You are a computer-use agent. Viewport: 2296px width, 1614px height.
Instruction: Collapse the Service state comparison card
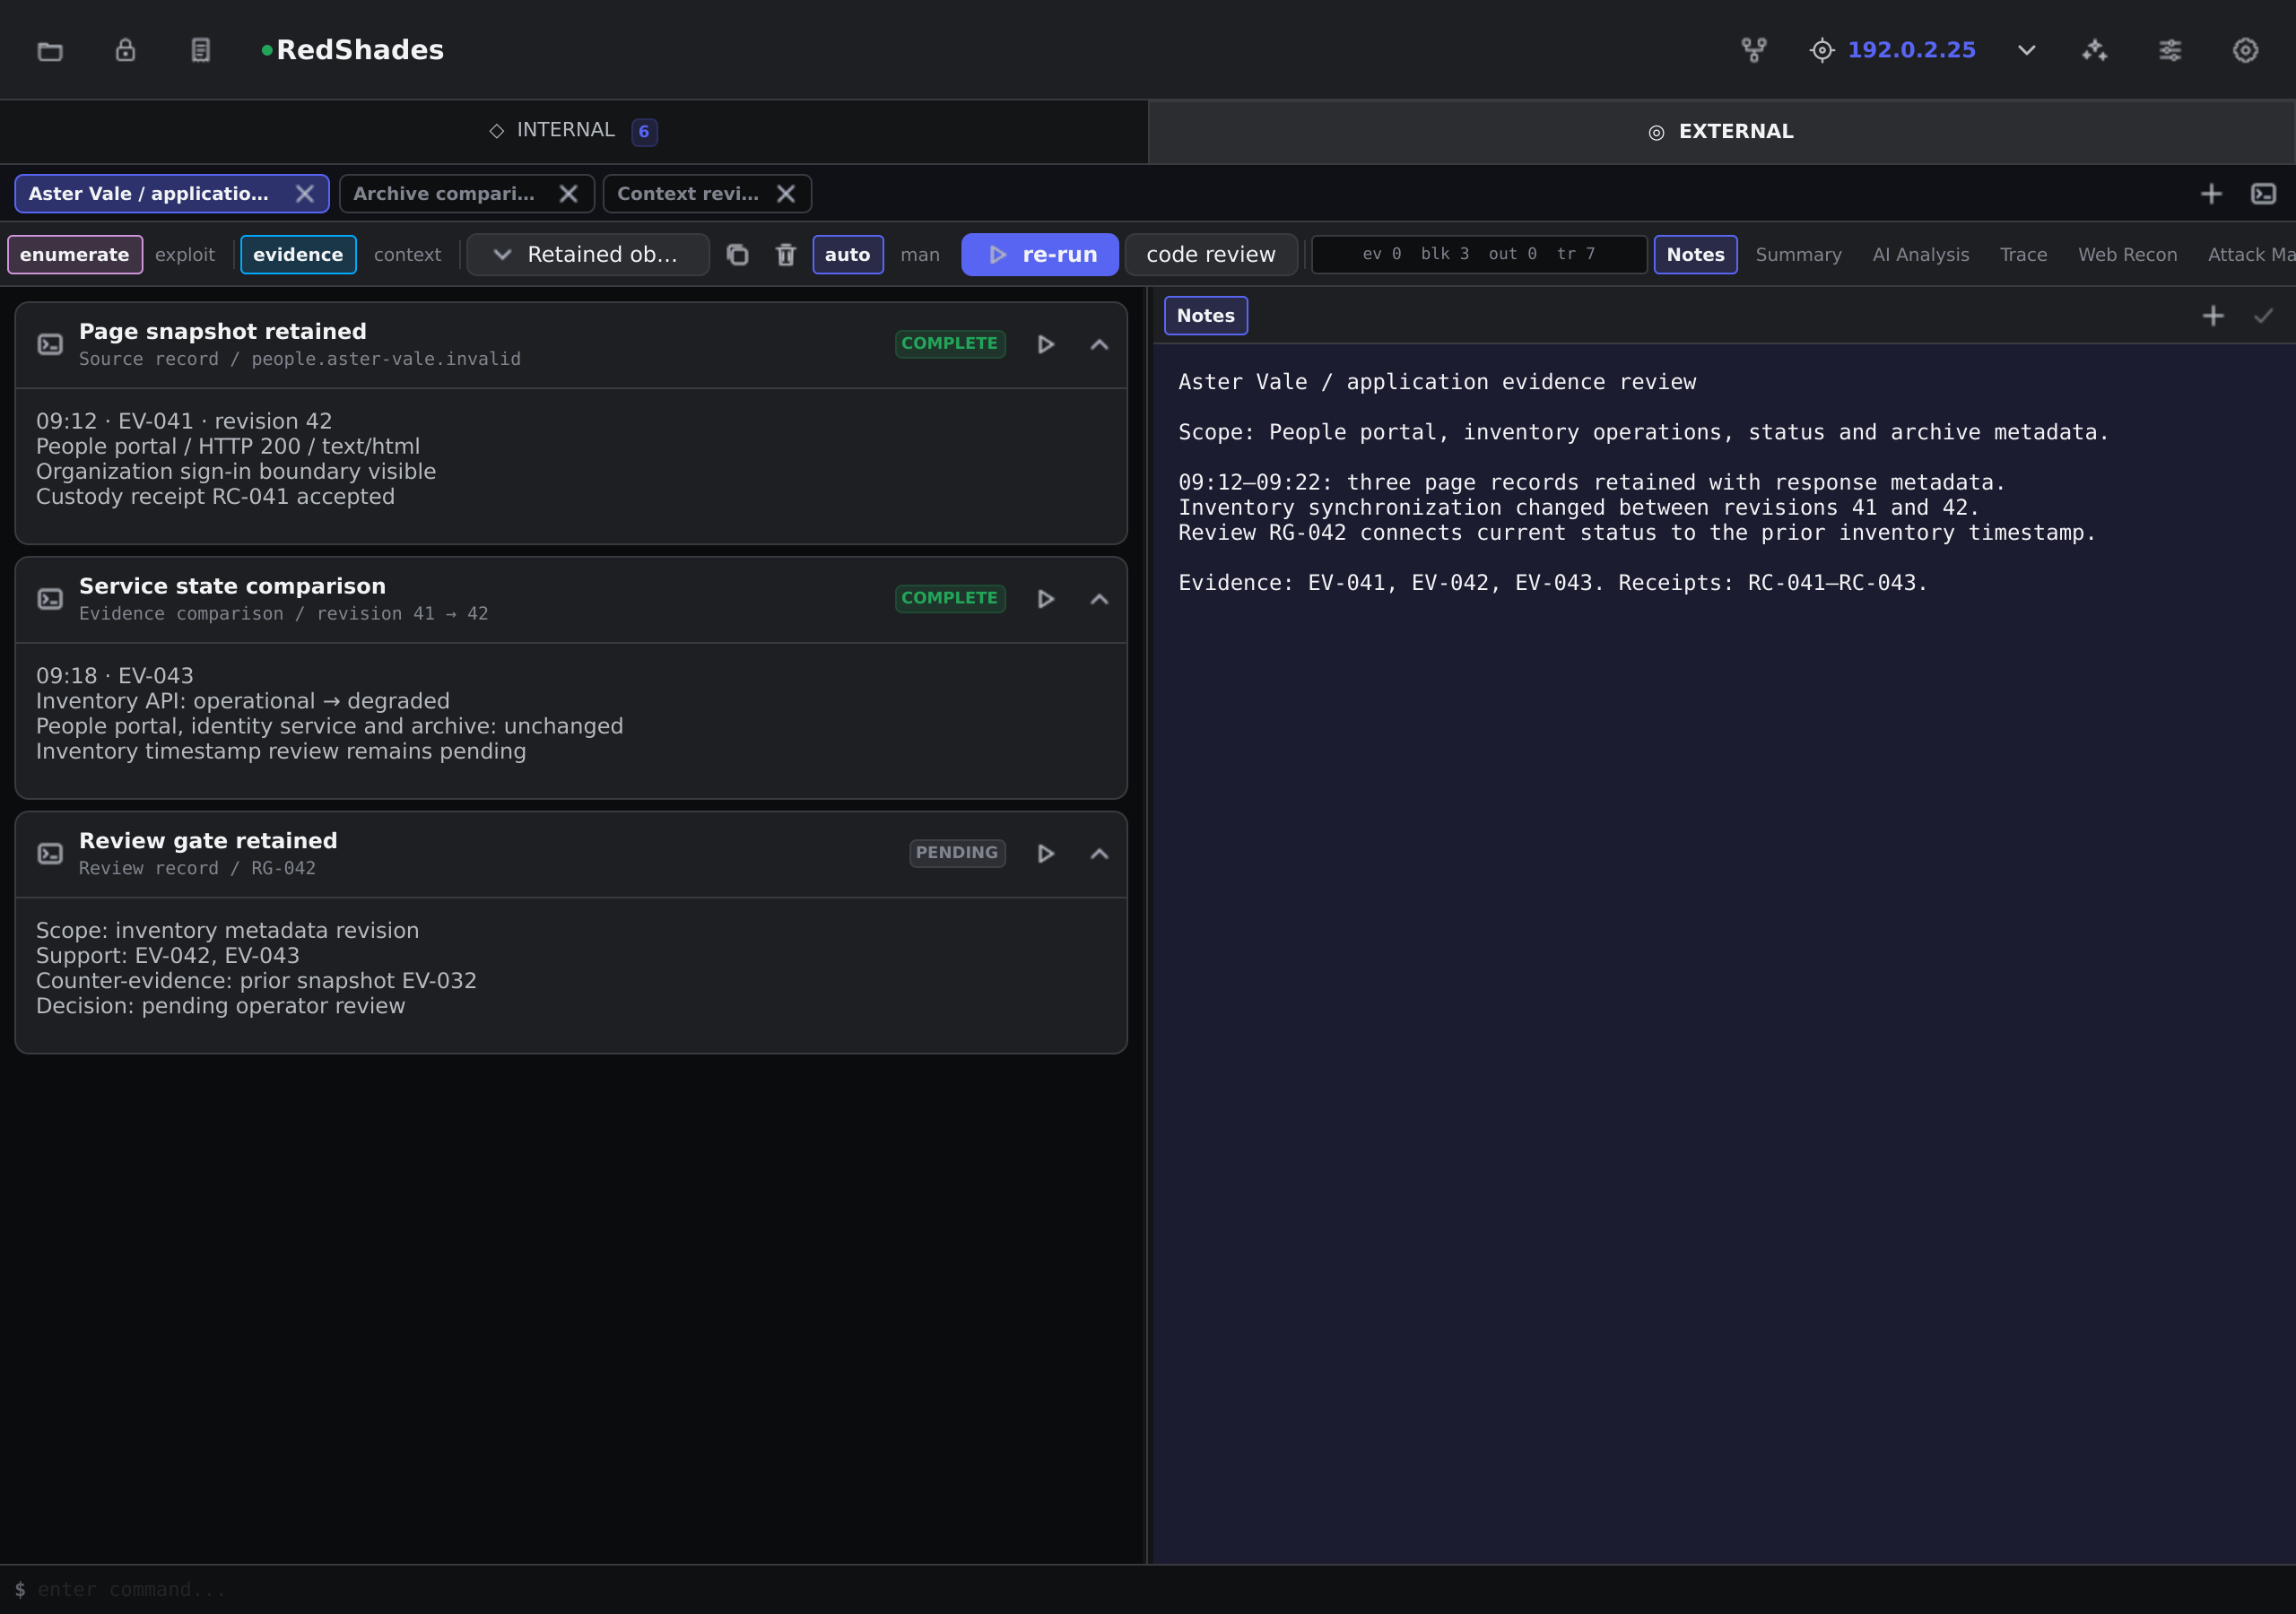point(1099,599)
